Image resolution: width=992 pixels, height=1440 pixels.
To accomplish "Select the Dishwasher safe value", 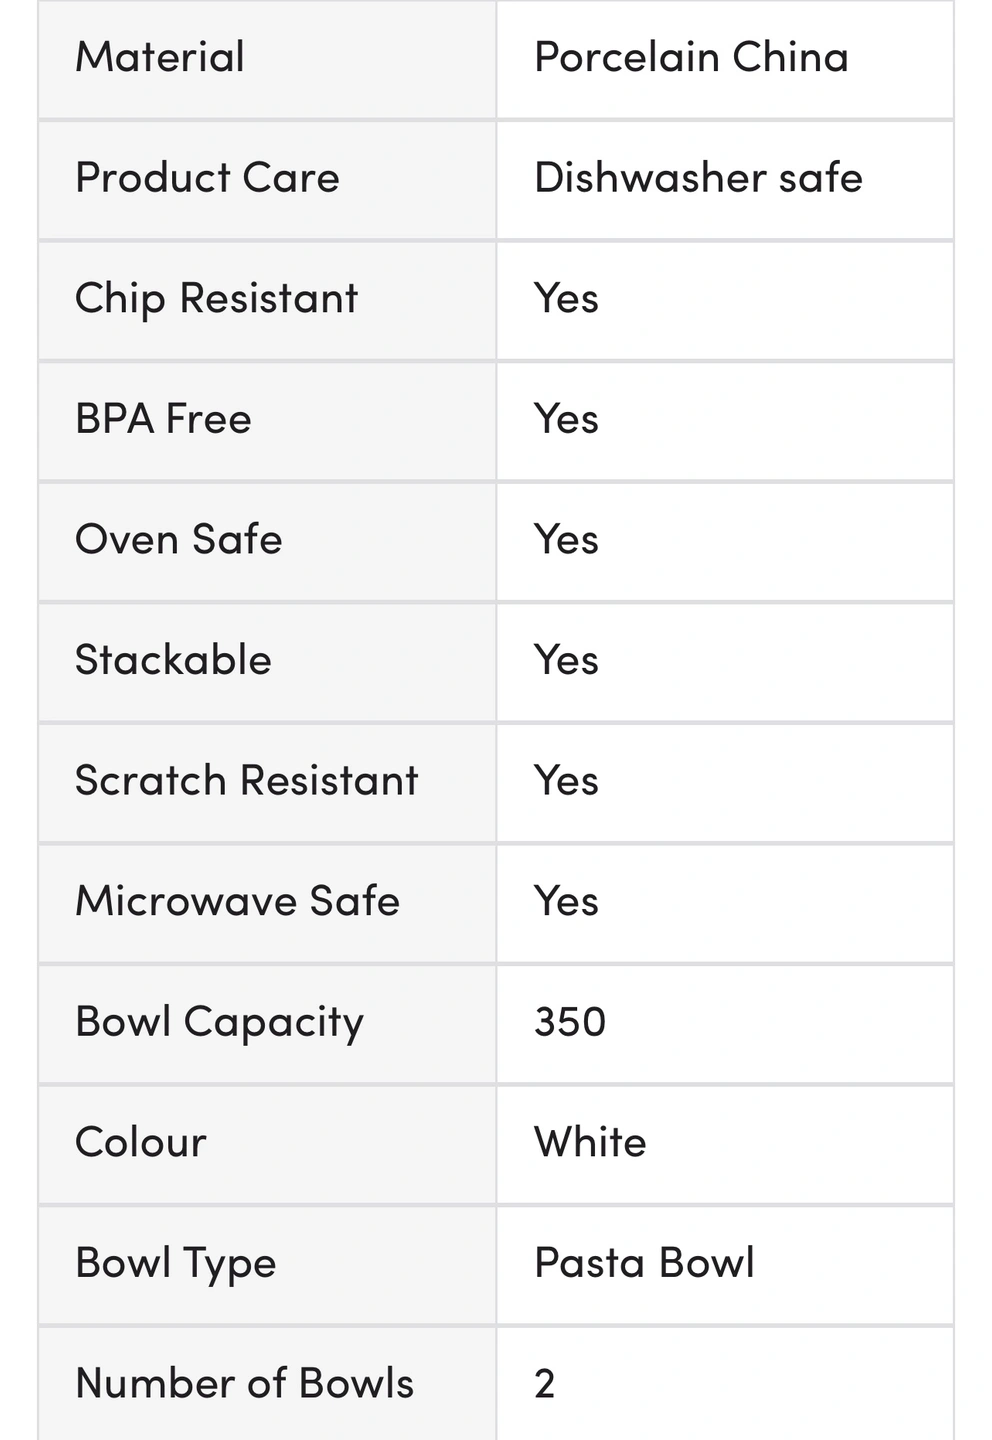I will (698, 178).
